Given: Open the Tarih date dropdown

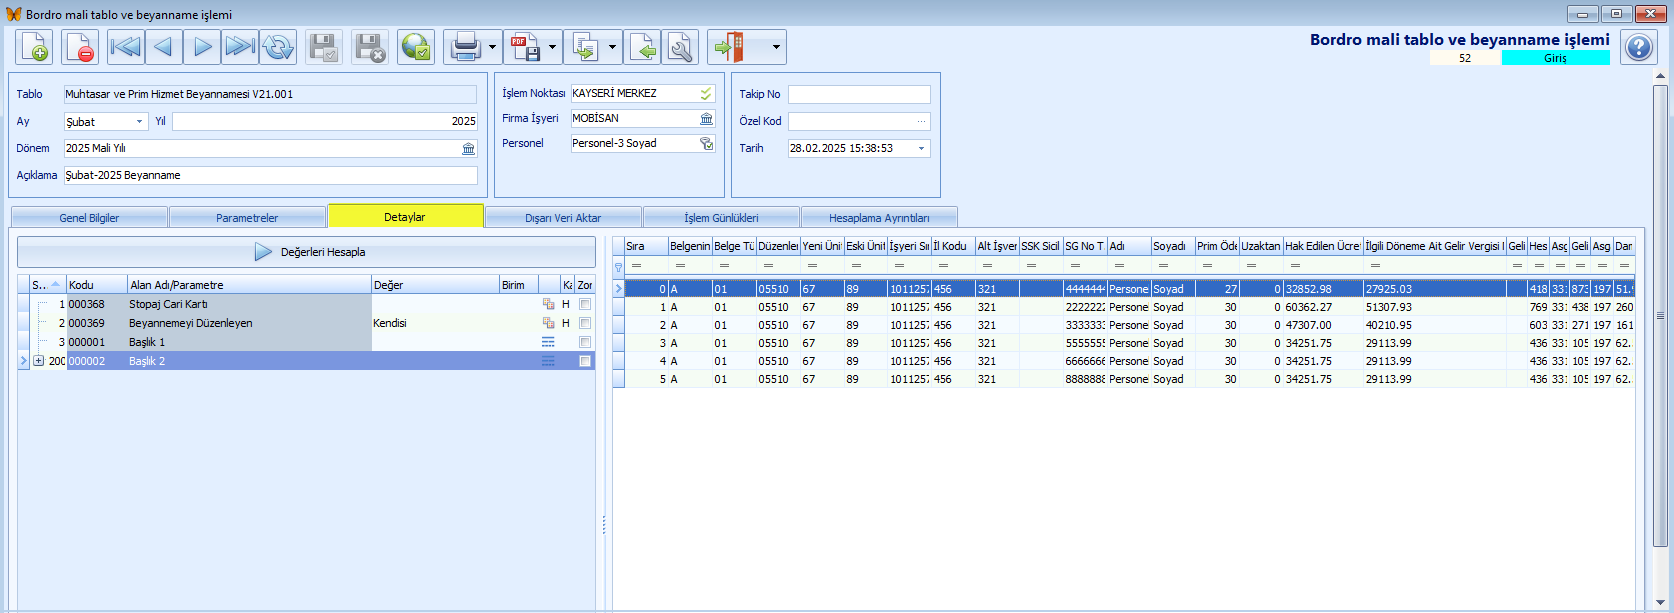Looking at the screenshot, I should 921,148.
